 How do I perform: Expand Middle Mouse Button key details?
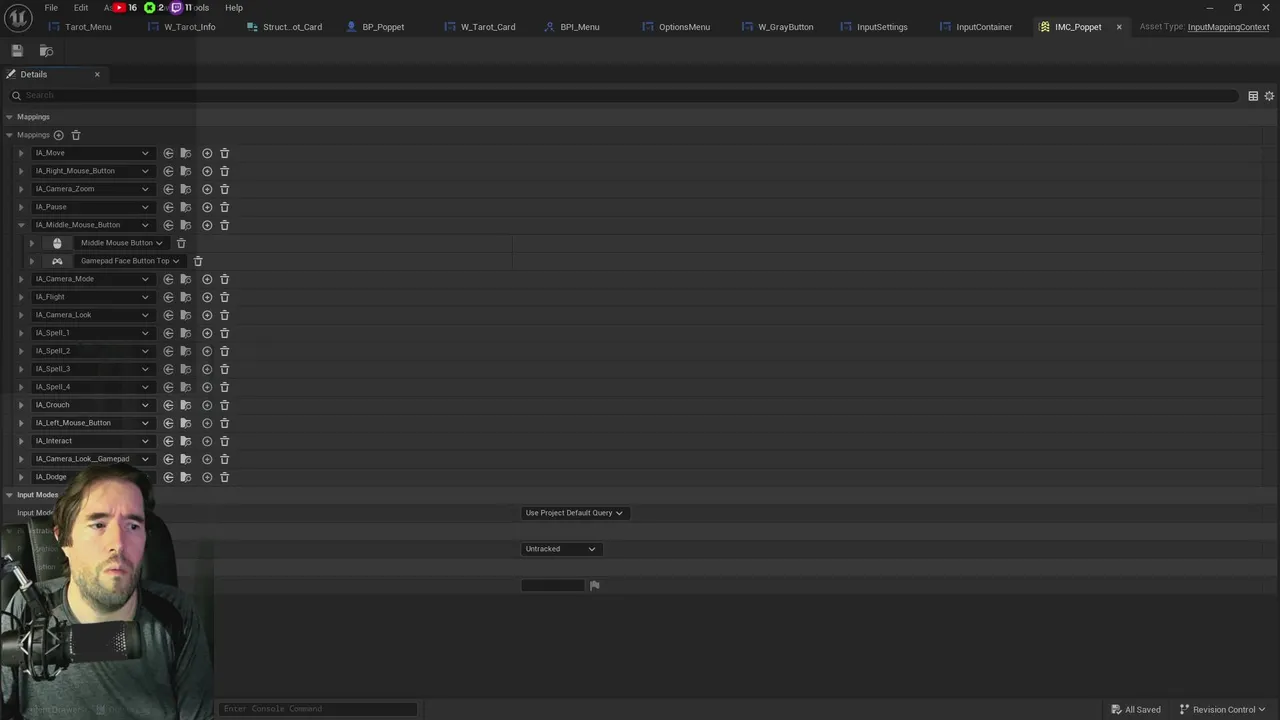point(32,243)
